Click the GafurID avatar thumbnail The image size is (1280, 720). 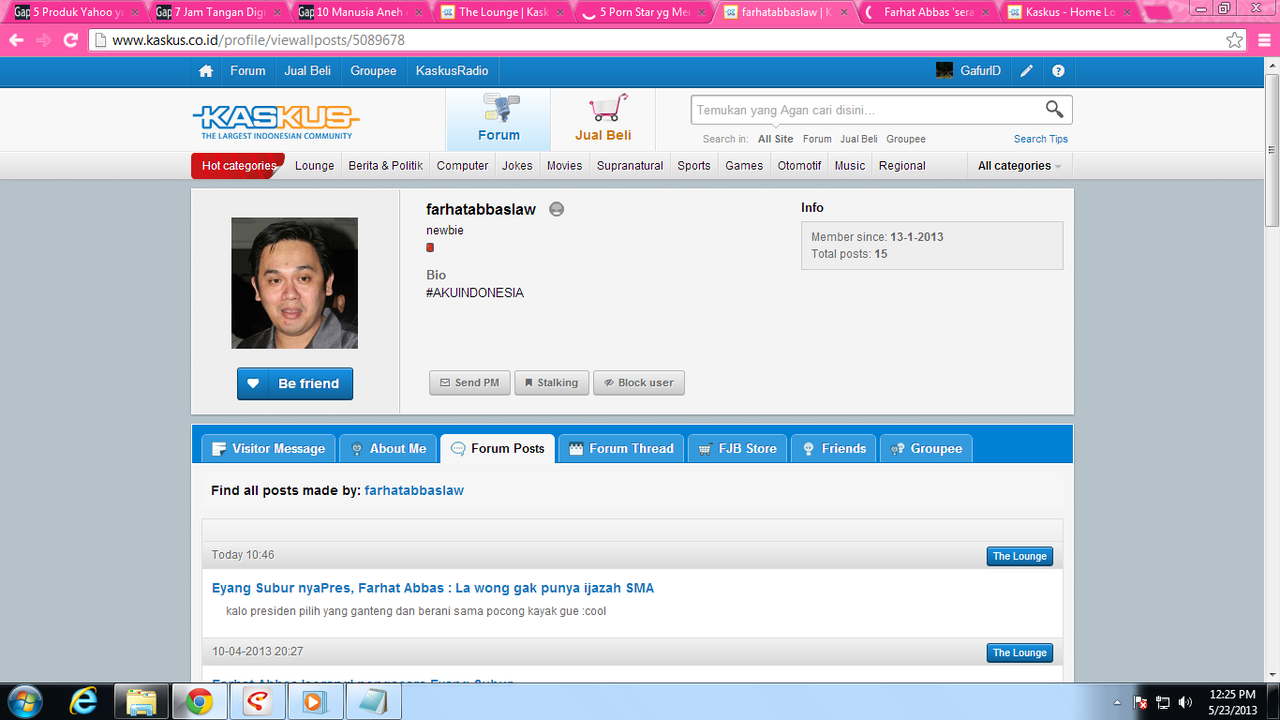coord(944,71)
